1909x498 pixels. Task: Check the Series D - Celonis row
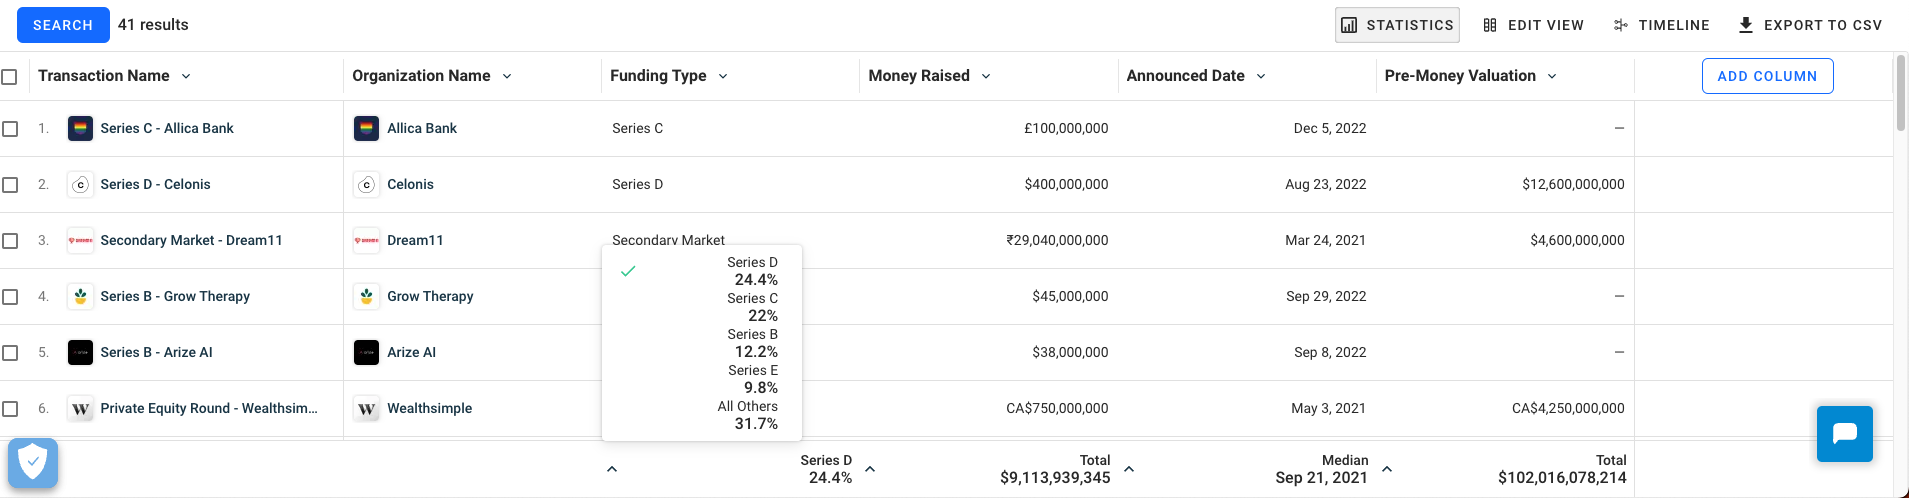(10, 185)
